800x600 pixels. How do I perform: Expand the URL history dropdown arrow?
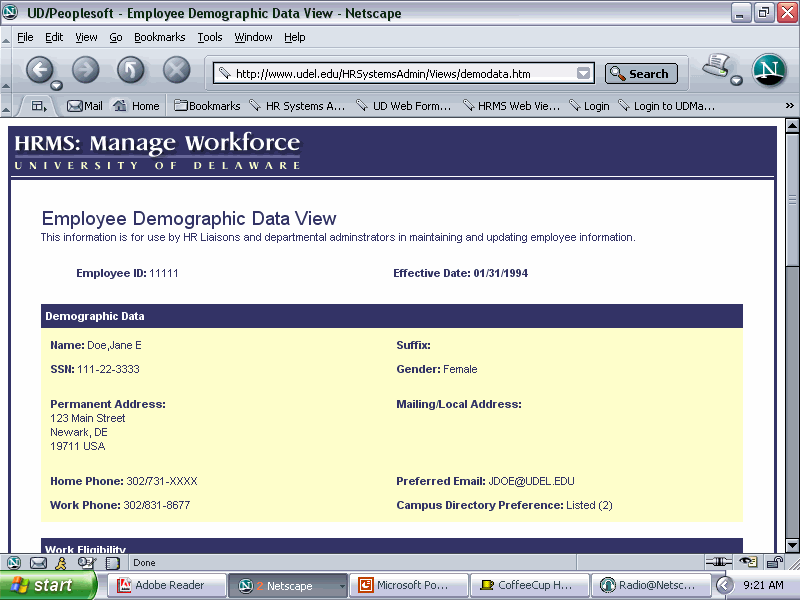click(x=584, y=74)
